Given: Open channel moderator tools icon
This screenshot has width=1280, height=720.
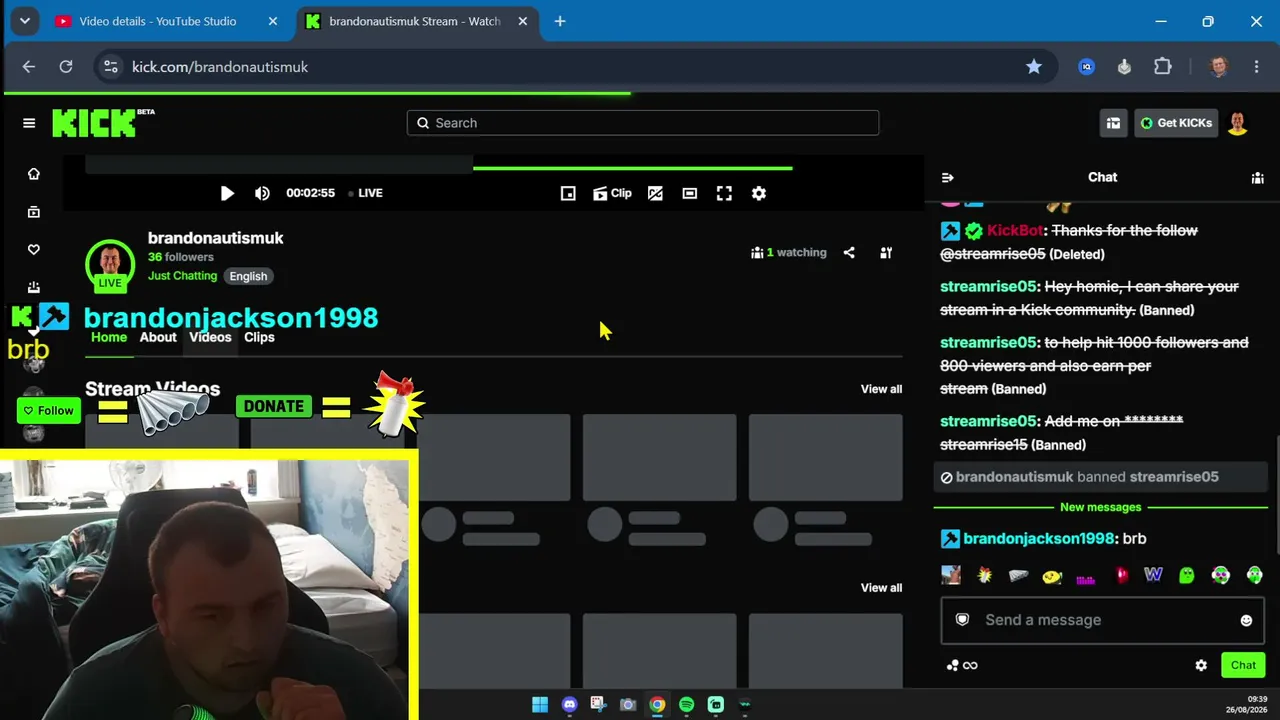Looking at the screenshot, I should [886, 253].
